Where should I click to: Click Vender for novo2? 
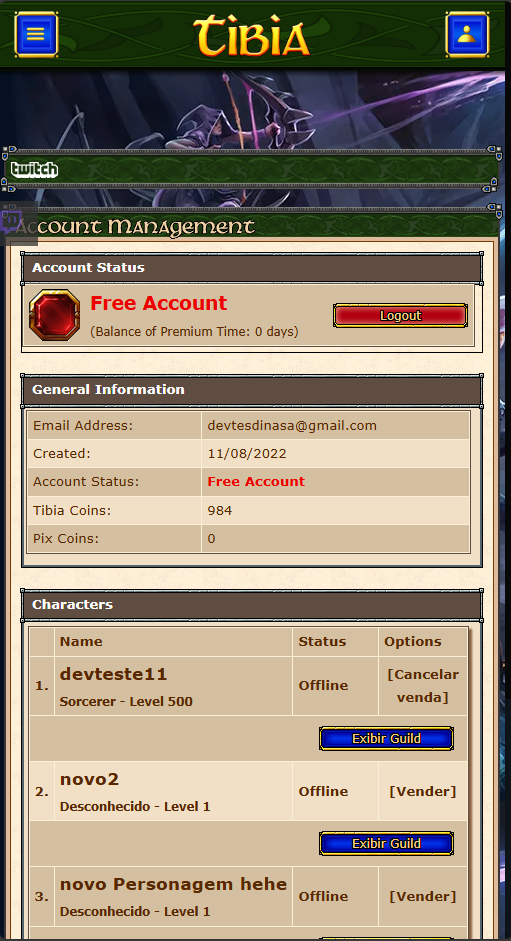[x=423, y=791]
